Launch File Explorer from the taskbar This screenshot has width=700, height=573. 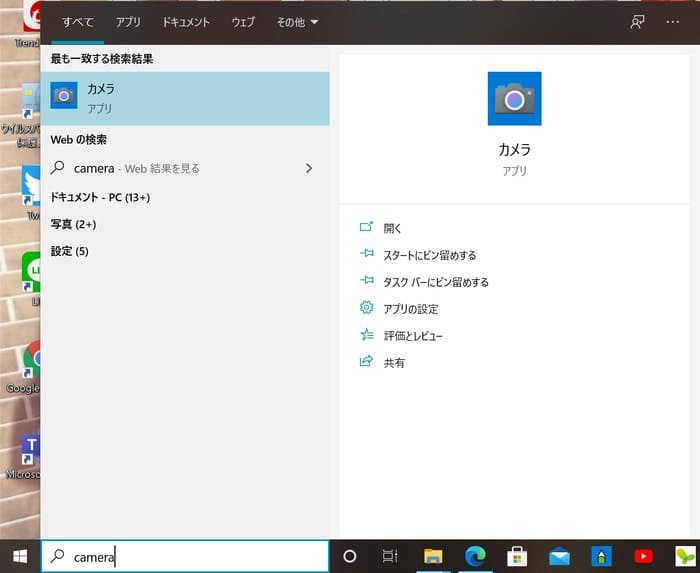(433, 556)
